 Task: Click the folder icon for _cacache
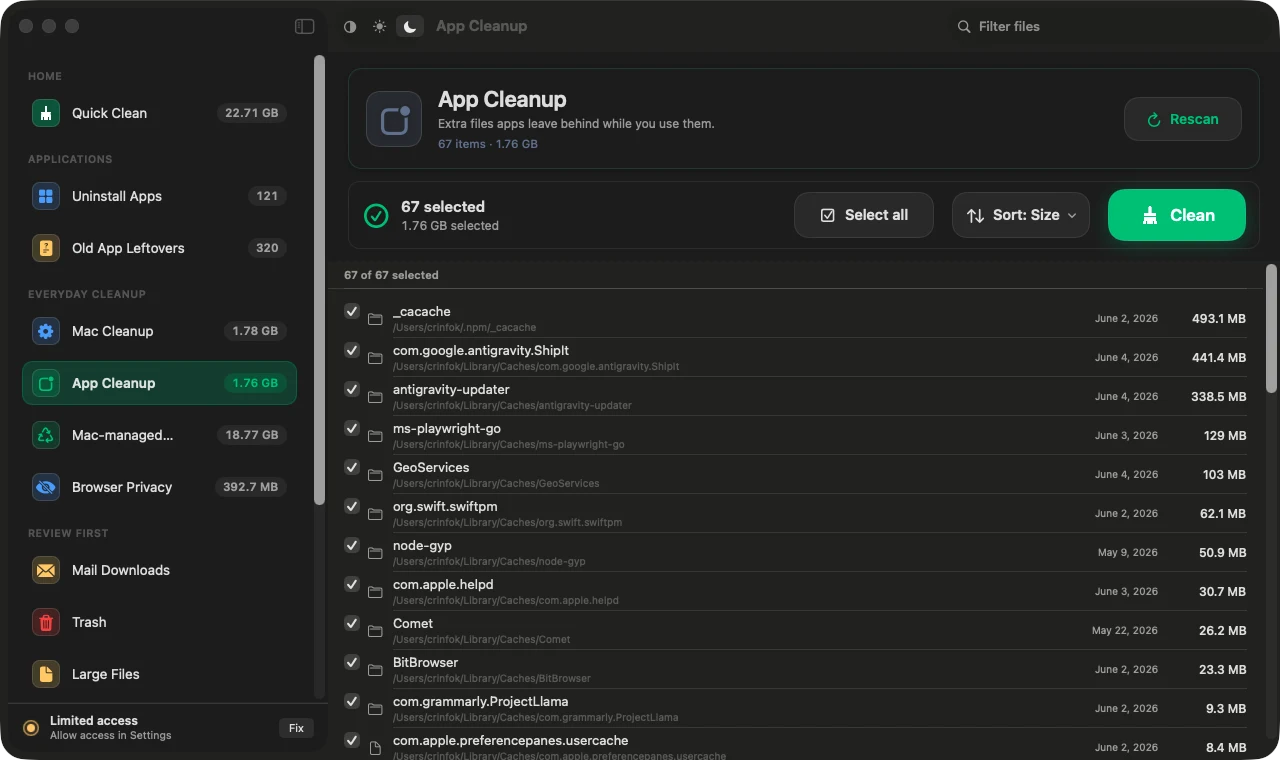pyautogui.click(x=375, y=319)
